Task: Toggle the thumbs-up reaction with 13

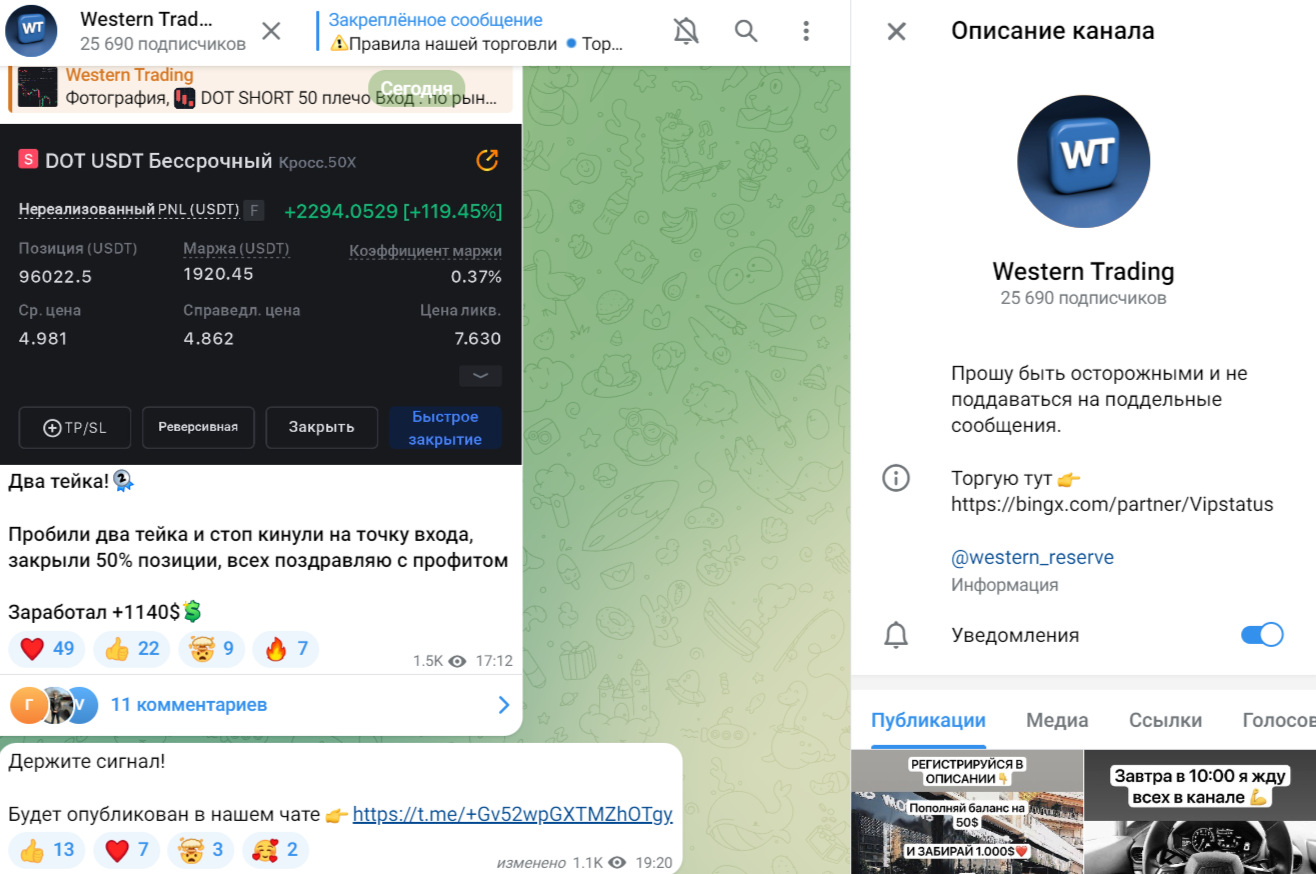Action: click(47, 850)
